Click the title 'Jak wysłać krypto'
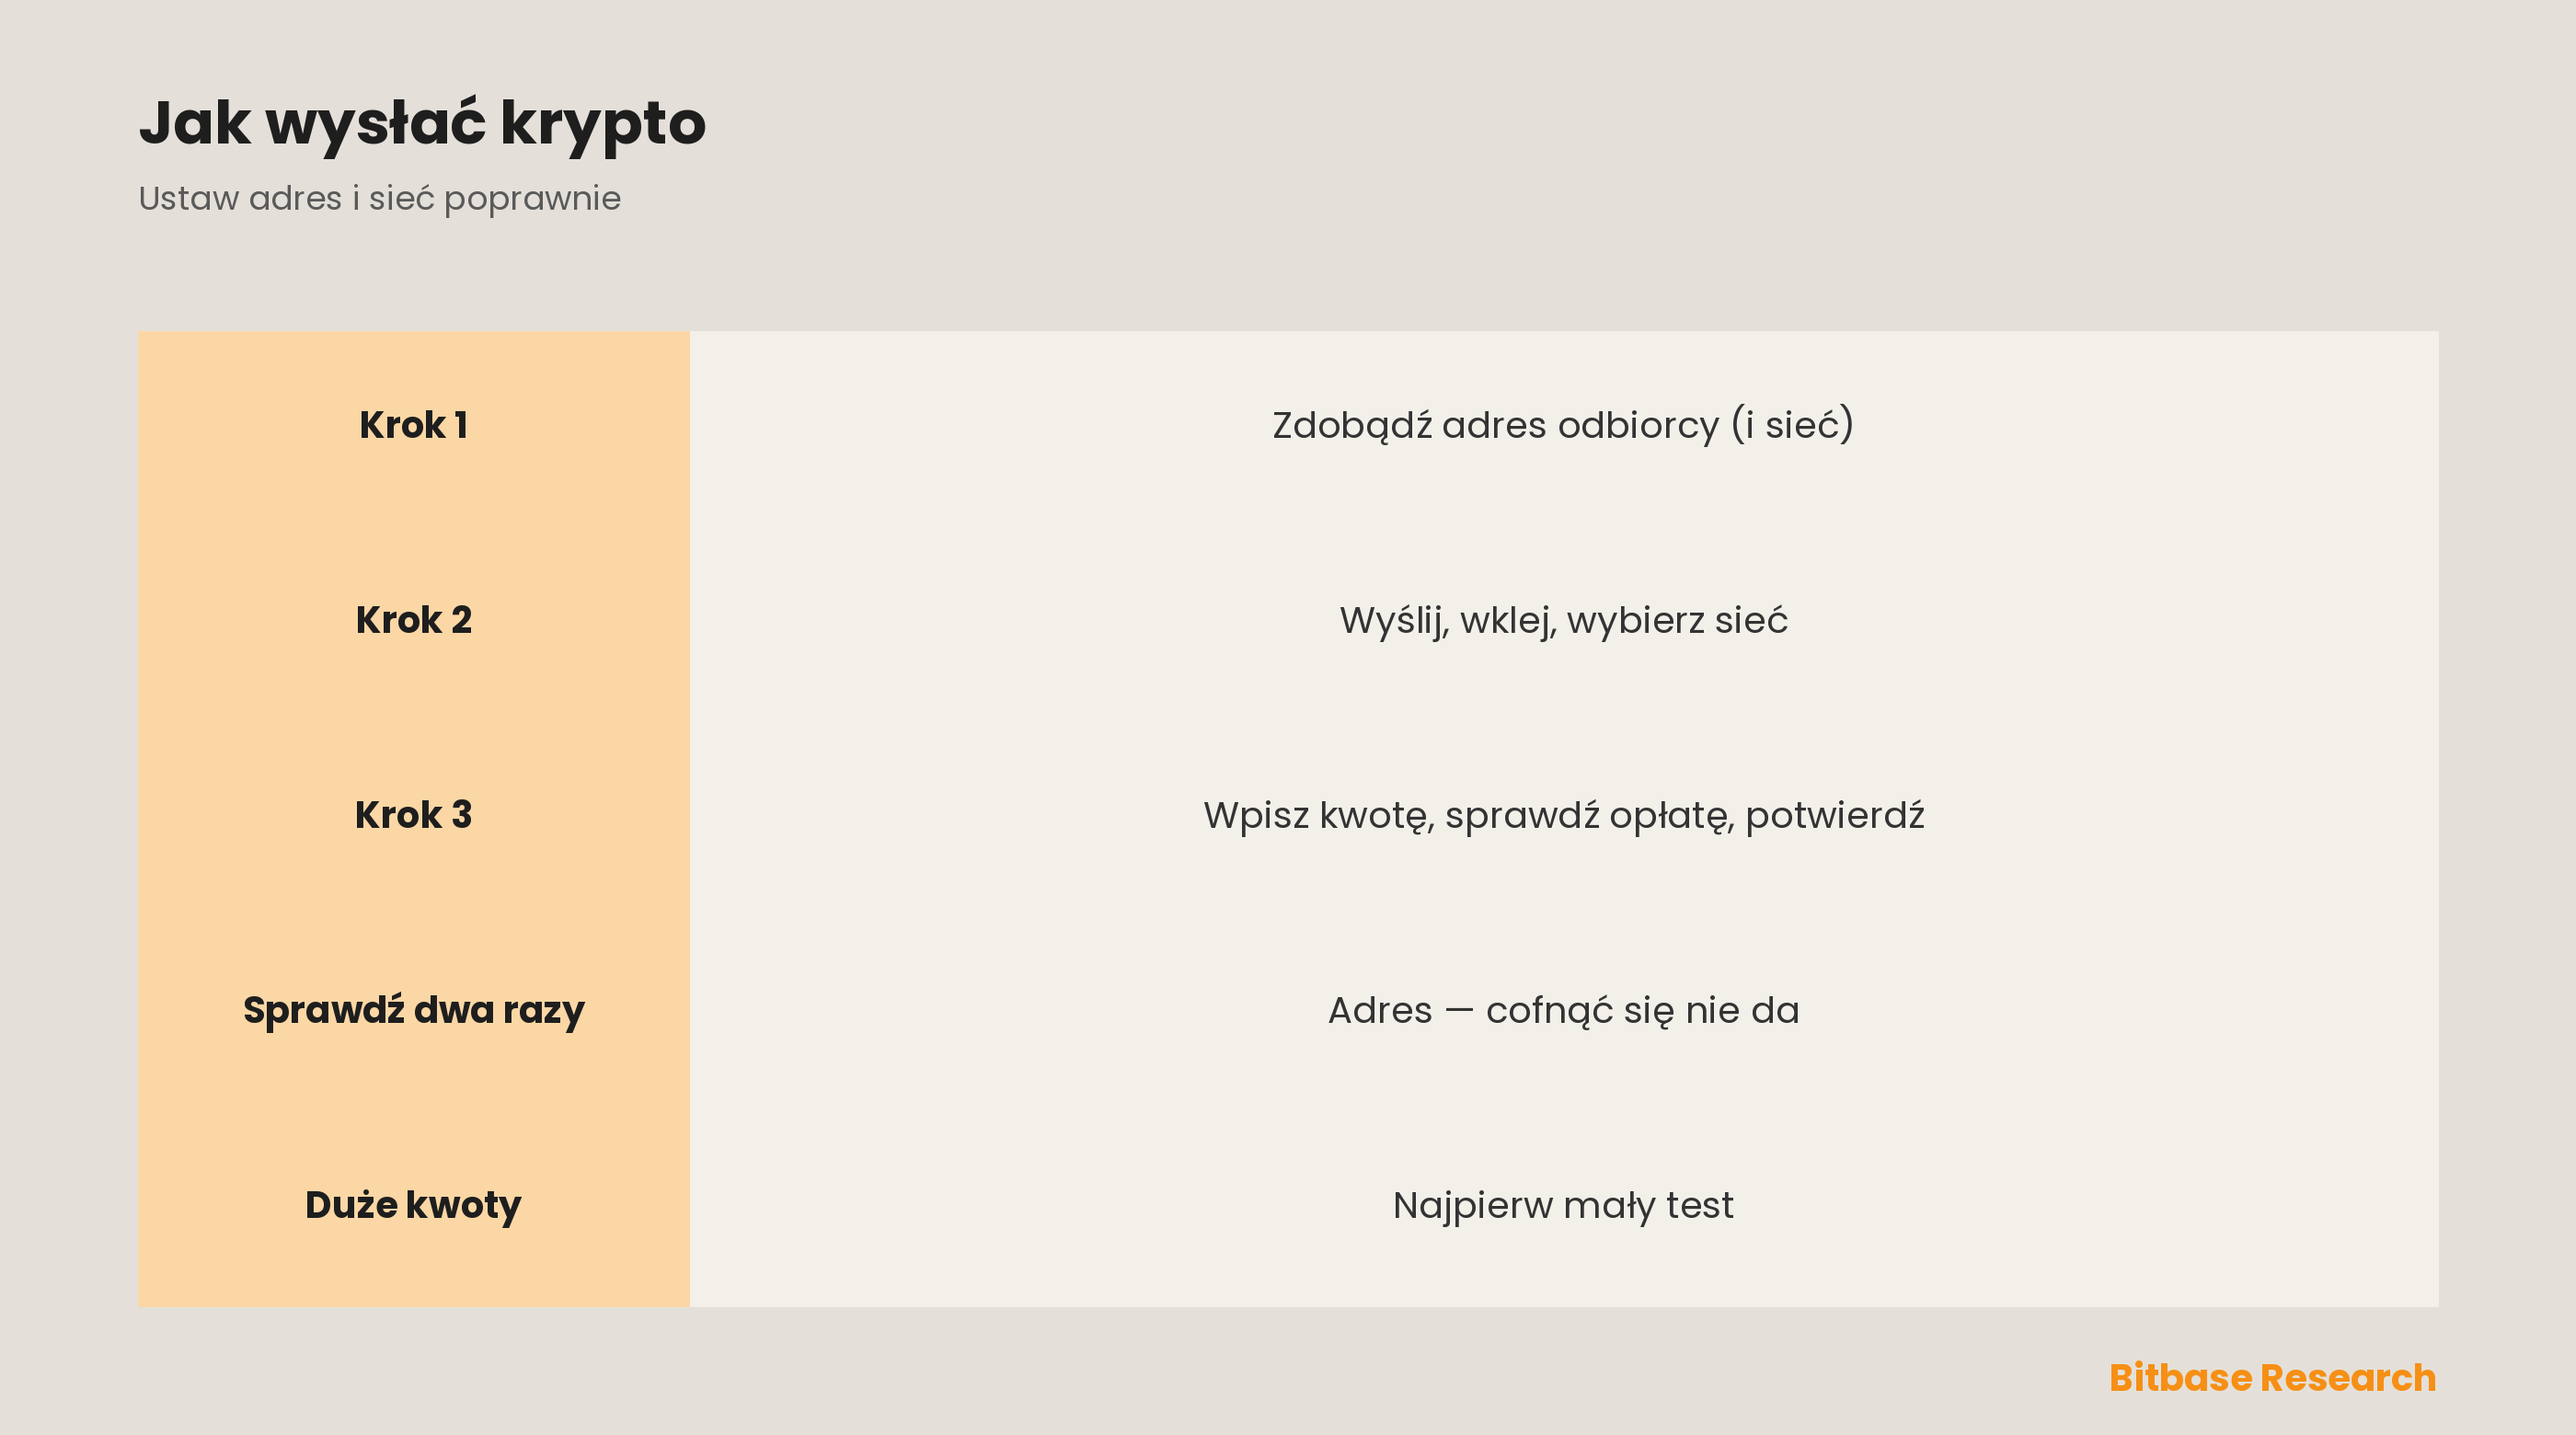 coord(422,124)
